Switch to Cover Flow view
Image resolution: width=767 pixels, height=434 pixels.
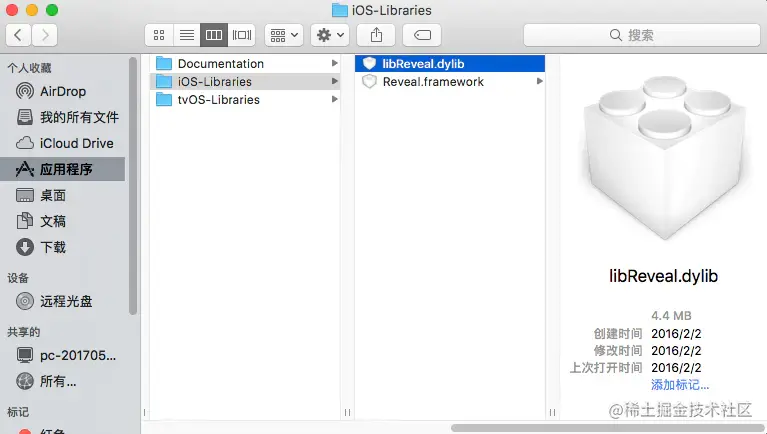242,35
